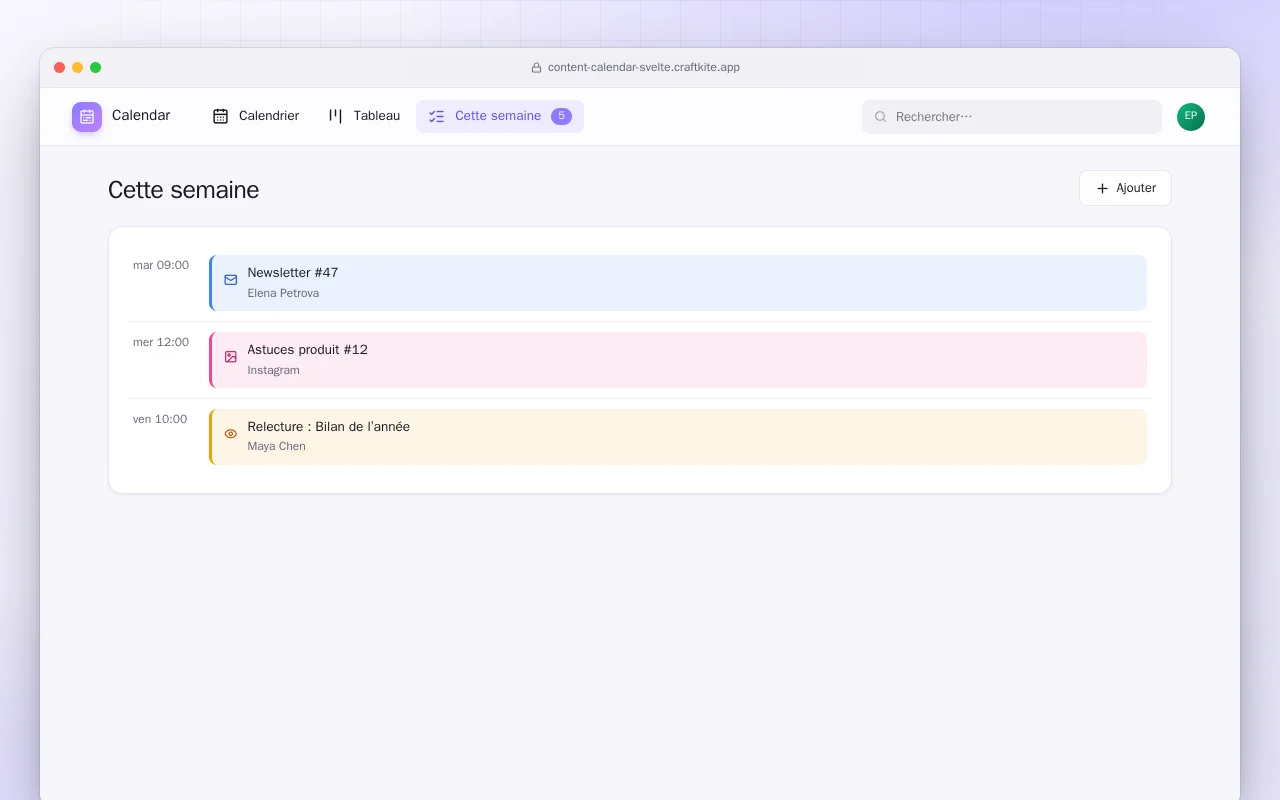The height and width of the screenshot is (800, 1280).
Task: Click the Calendar brand name
Action: pos(141,116)
